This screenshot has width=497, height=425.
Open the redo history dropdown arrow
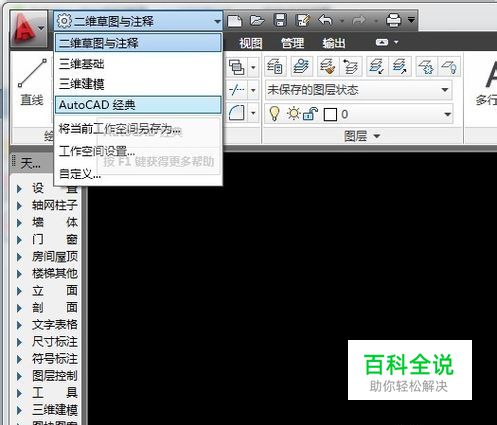click(376, 21)
